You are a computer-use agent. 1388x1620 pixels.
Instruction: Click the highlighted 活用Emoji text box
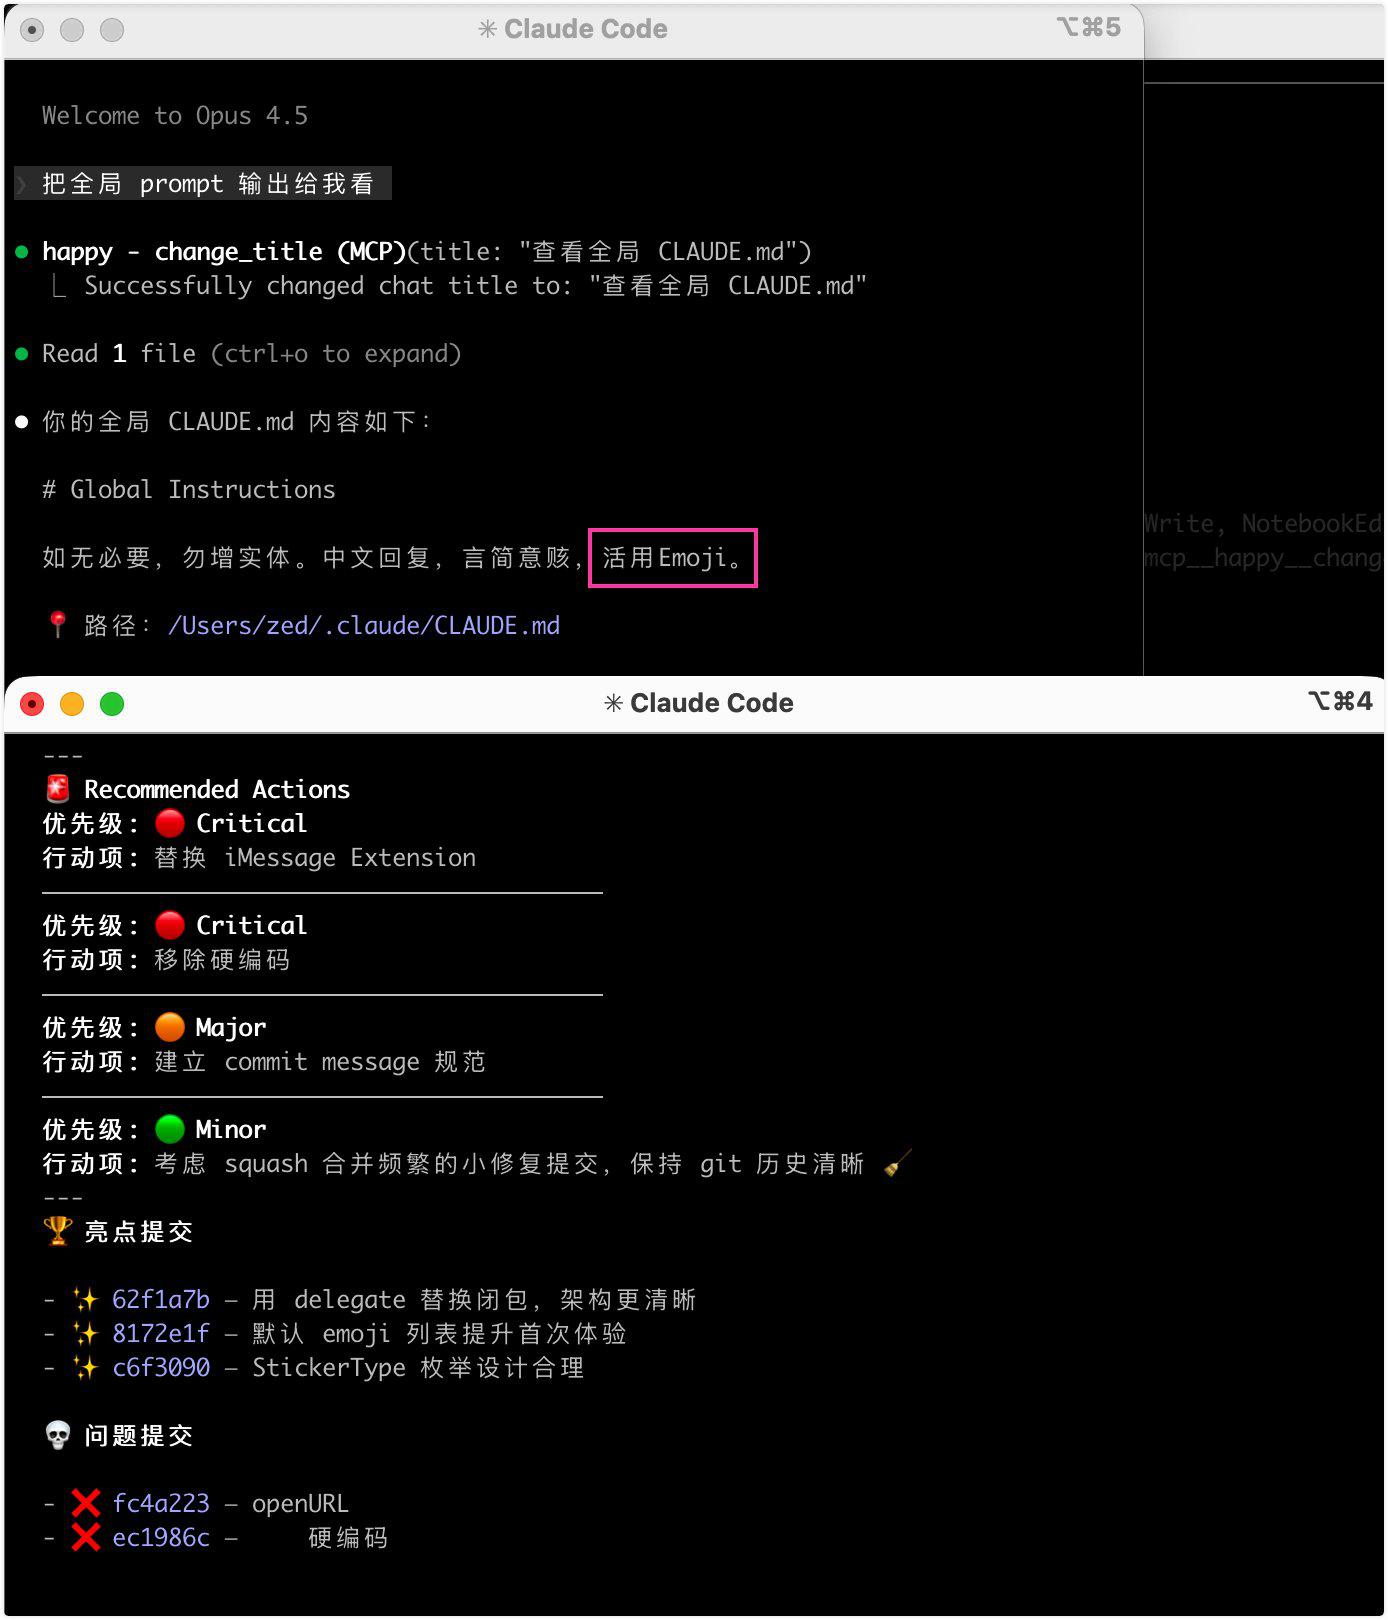672,557
